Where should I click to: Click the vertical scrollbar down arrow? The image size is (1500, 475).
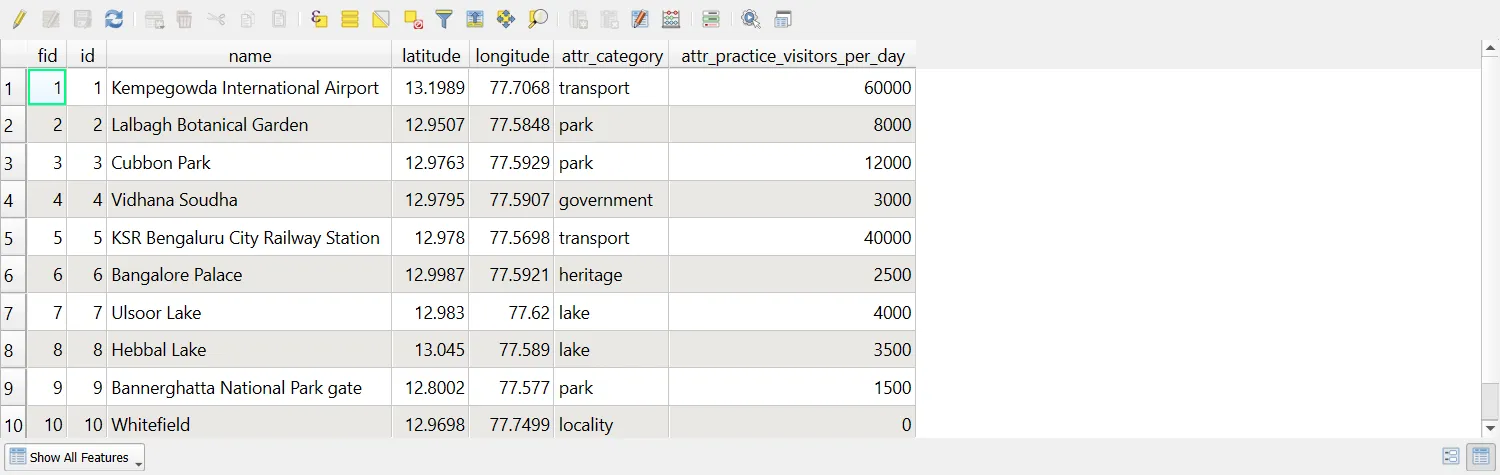pyautogui.click(x=1489, y=429)
